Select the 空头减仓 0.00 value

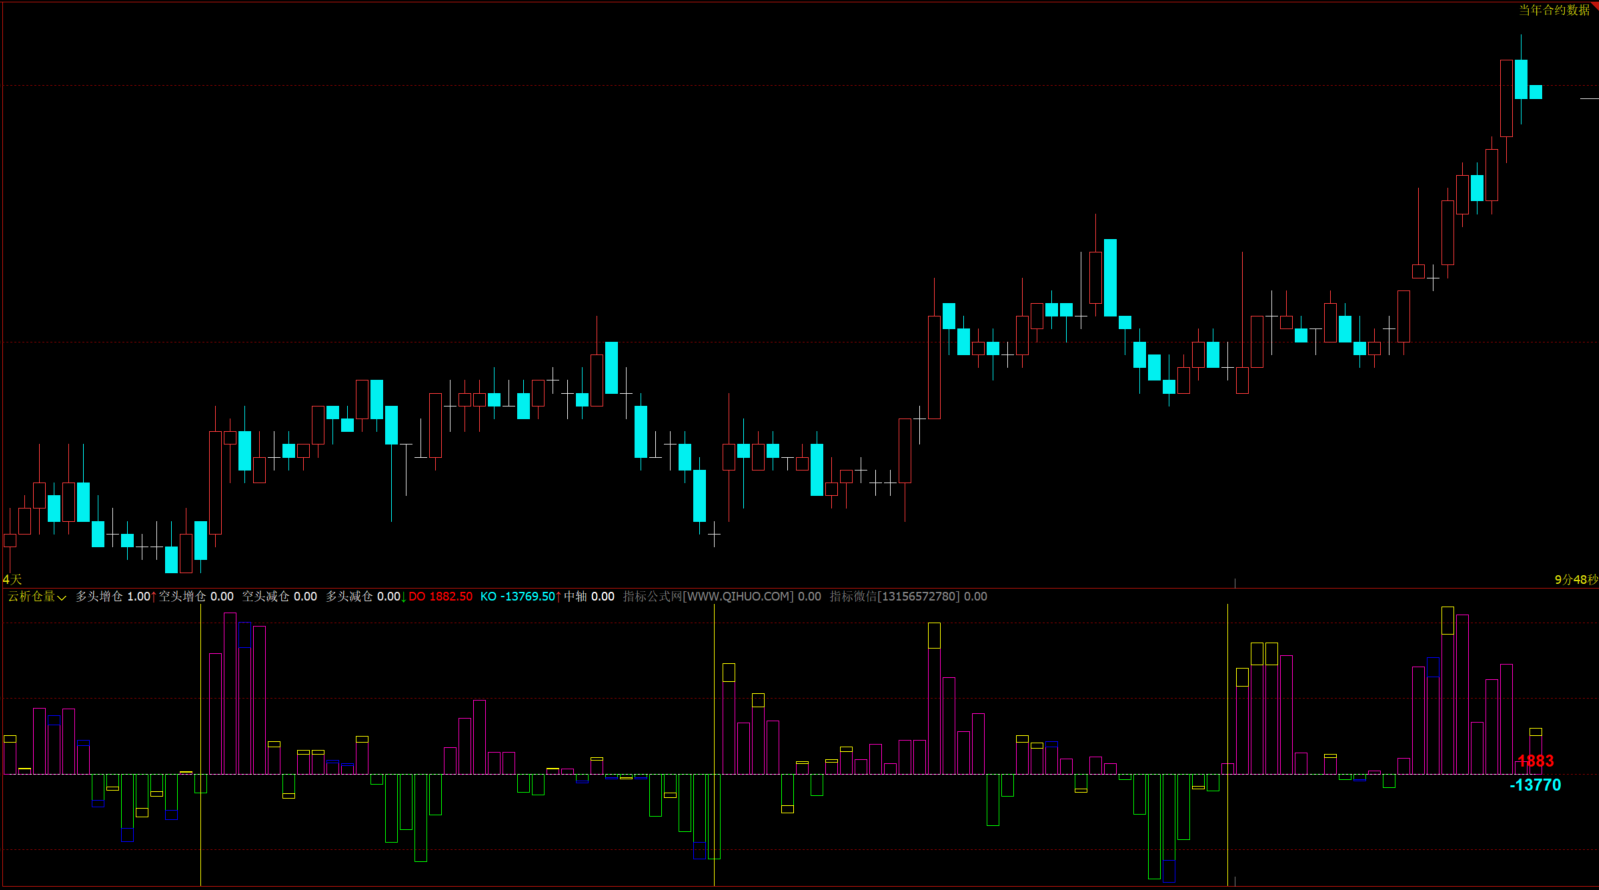[x=279, y=597]
